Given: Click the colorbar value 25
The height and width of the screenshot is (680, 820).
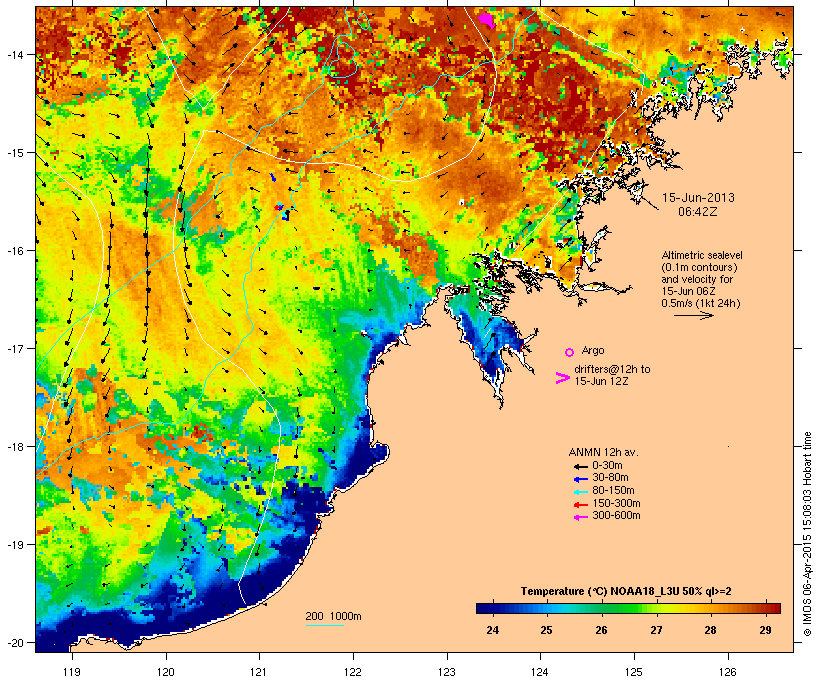Looking at the screenshot, I should click(546, 630).
